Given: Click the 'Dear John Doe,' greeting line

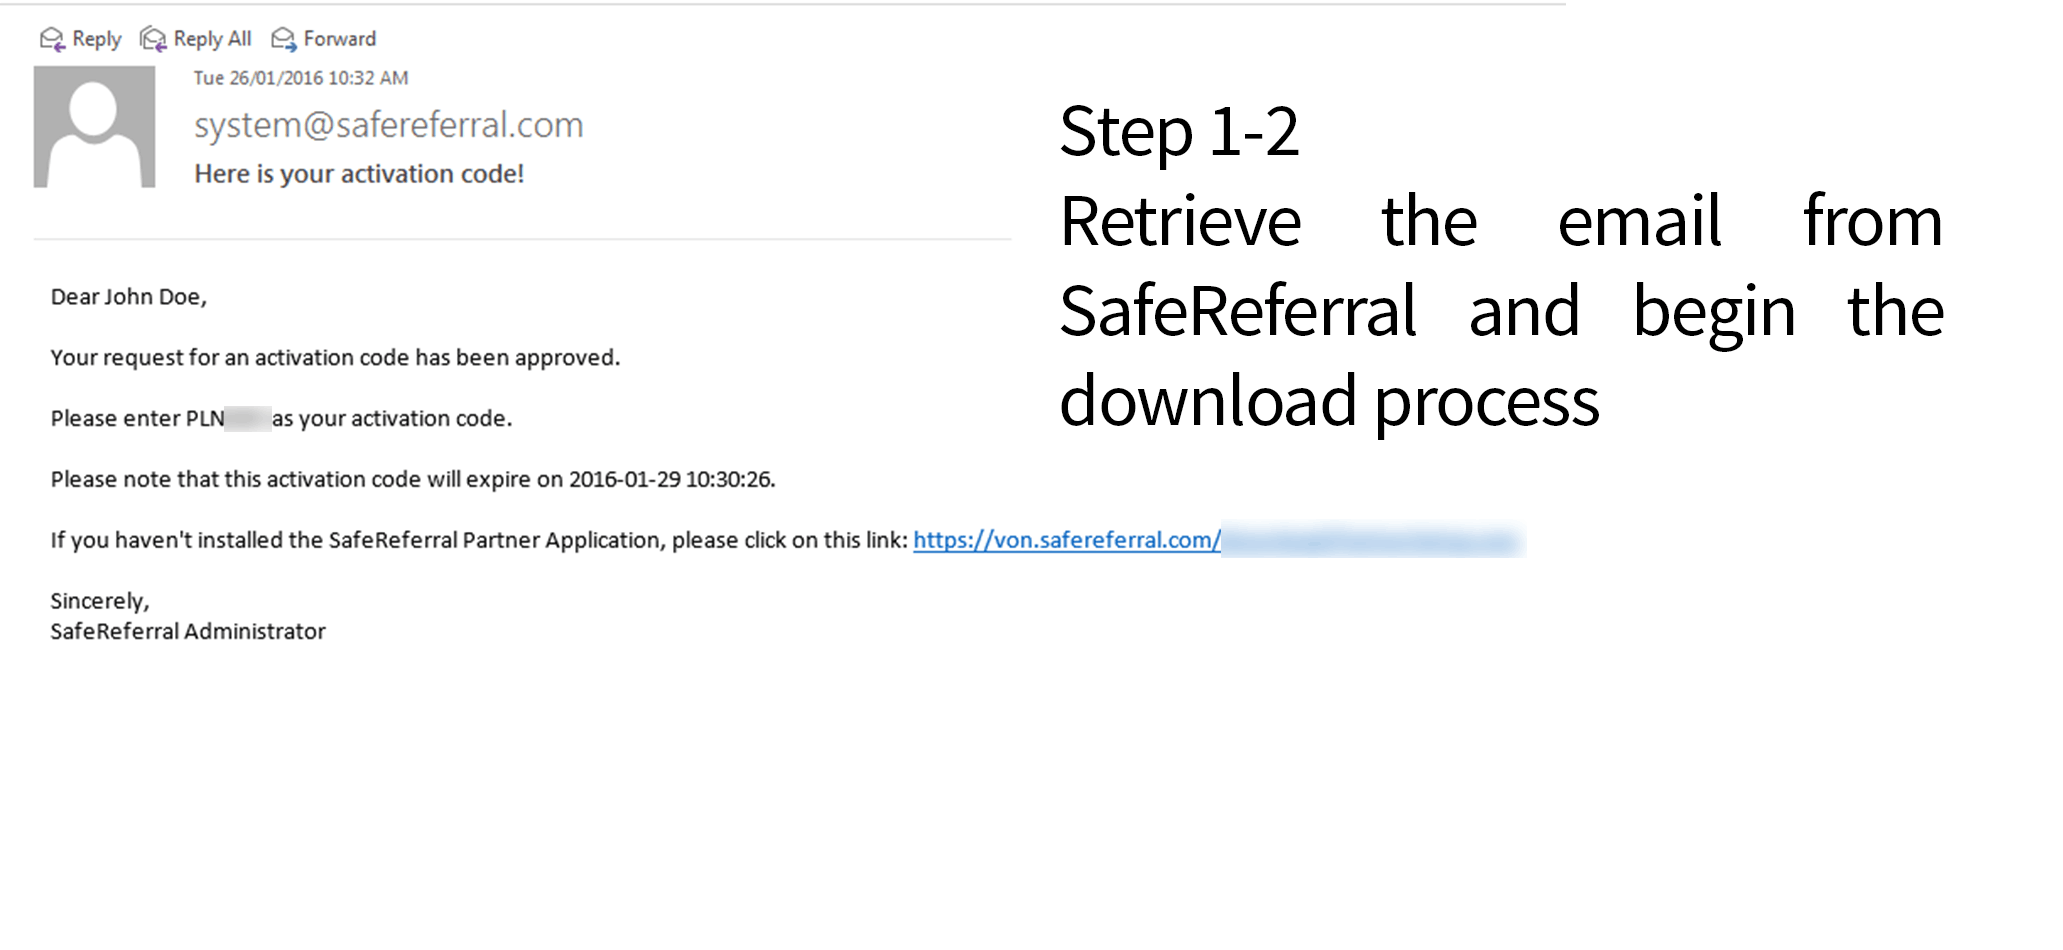Looking at the screenshot, I should click(129, 297).
